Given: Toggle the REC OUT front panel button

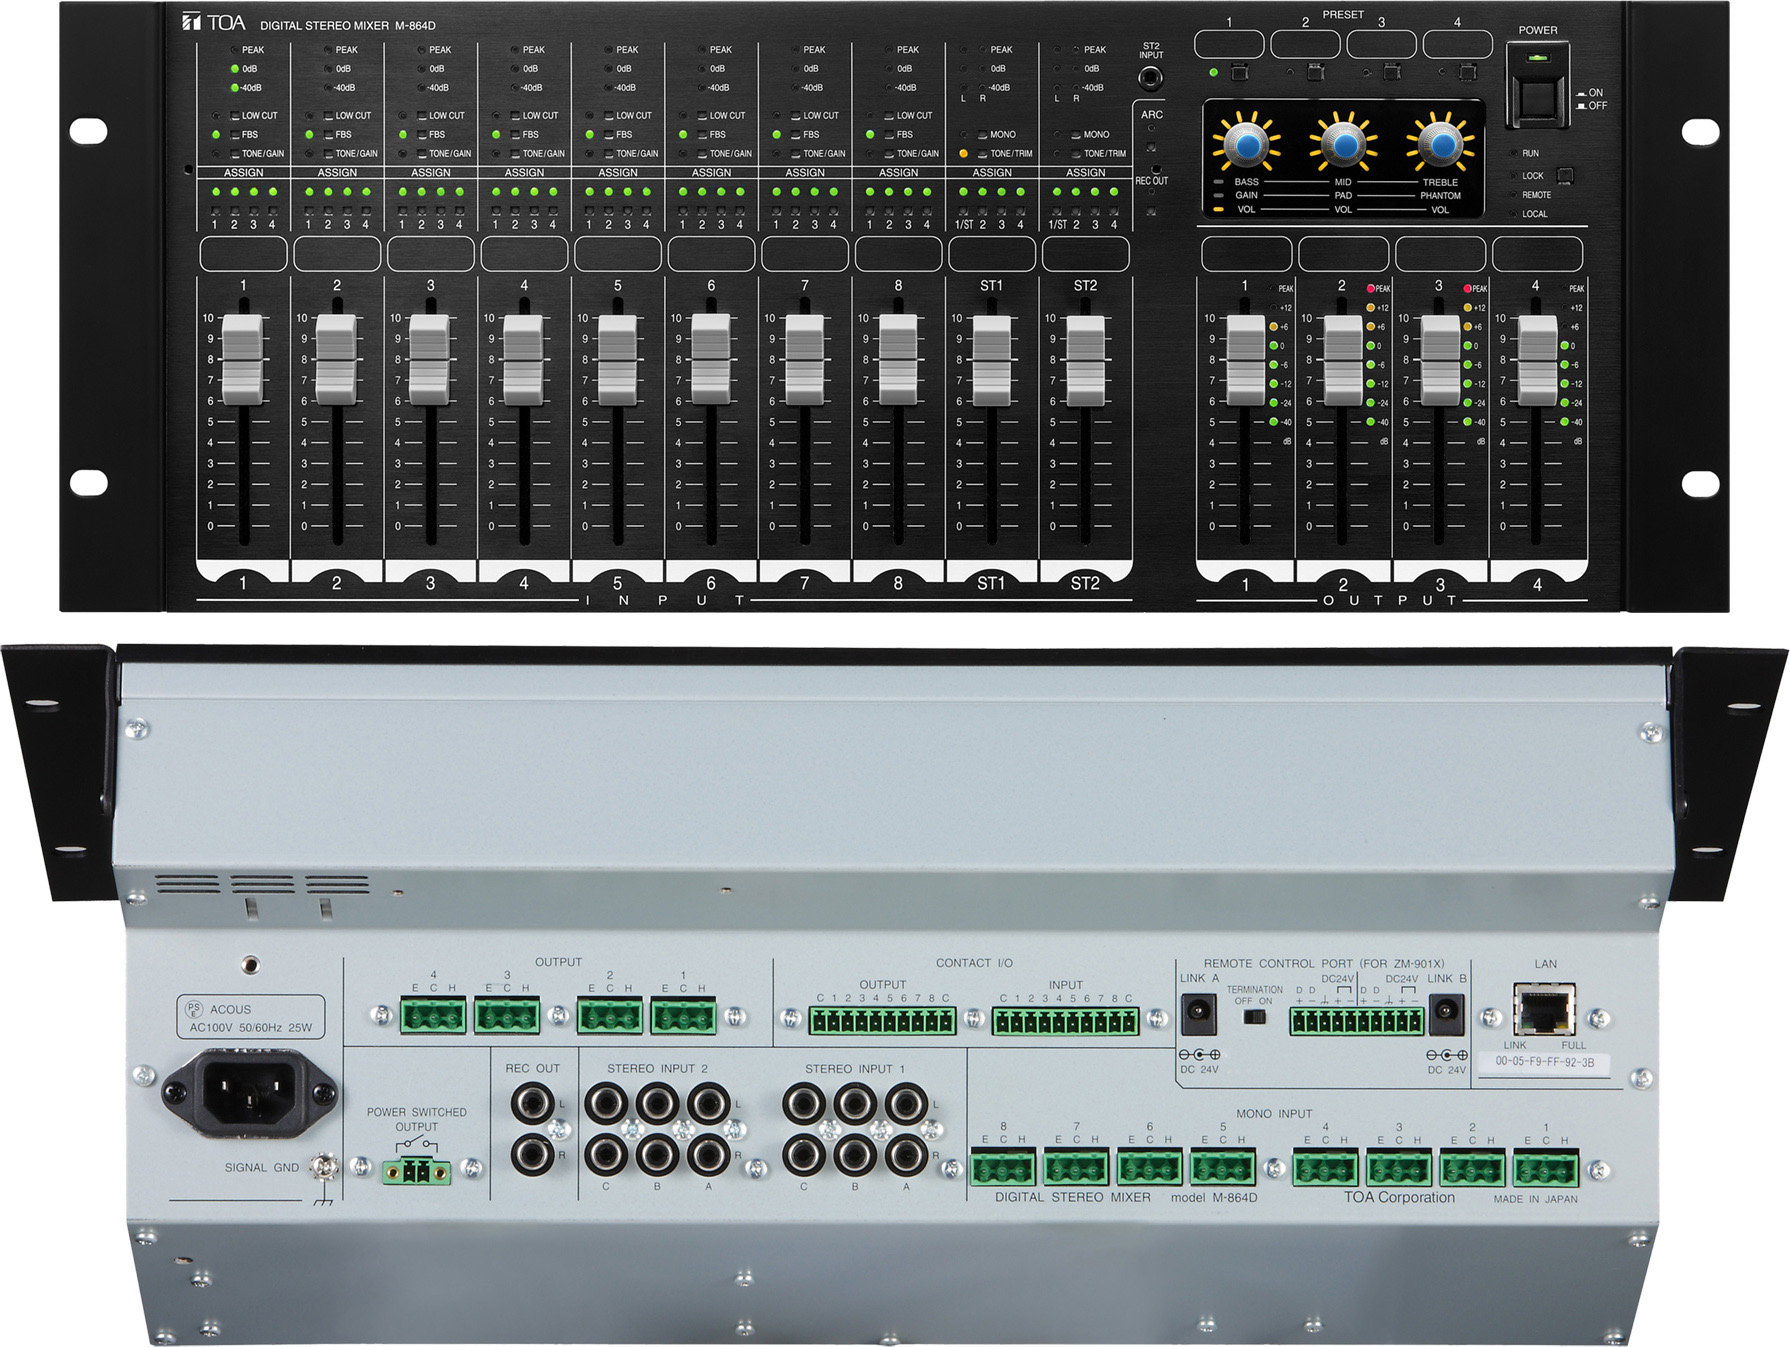Looking at the screenshot, I should (x=1151, y=211).
